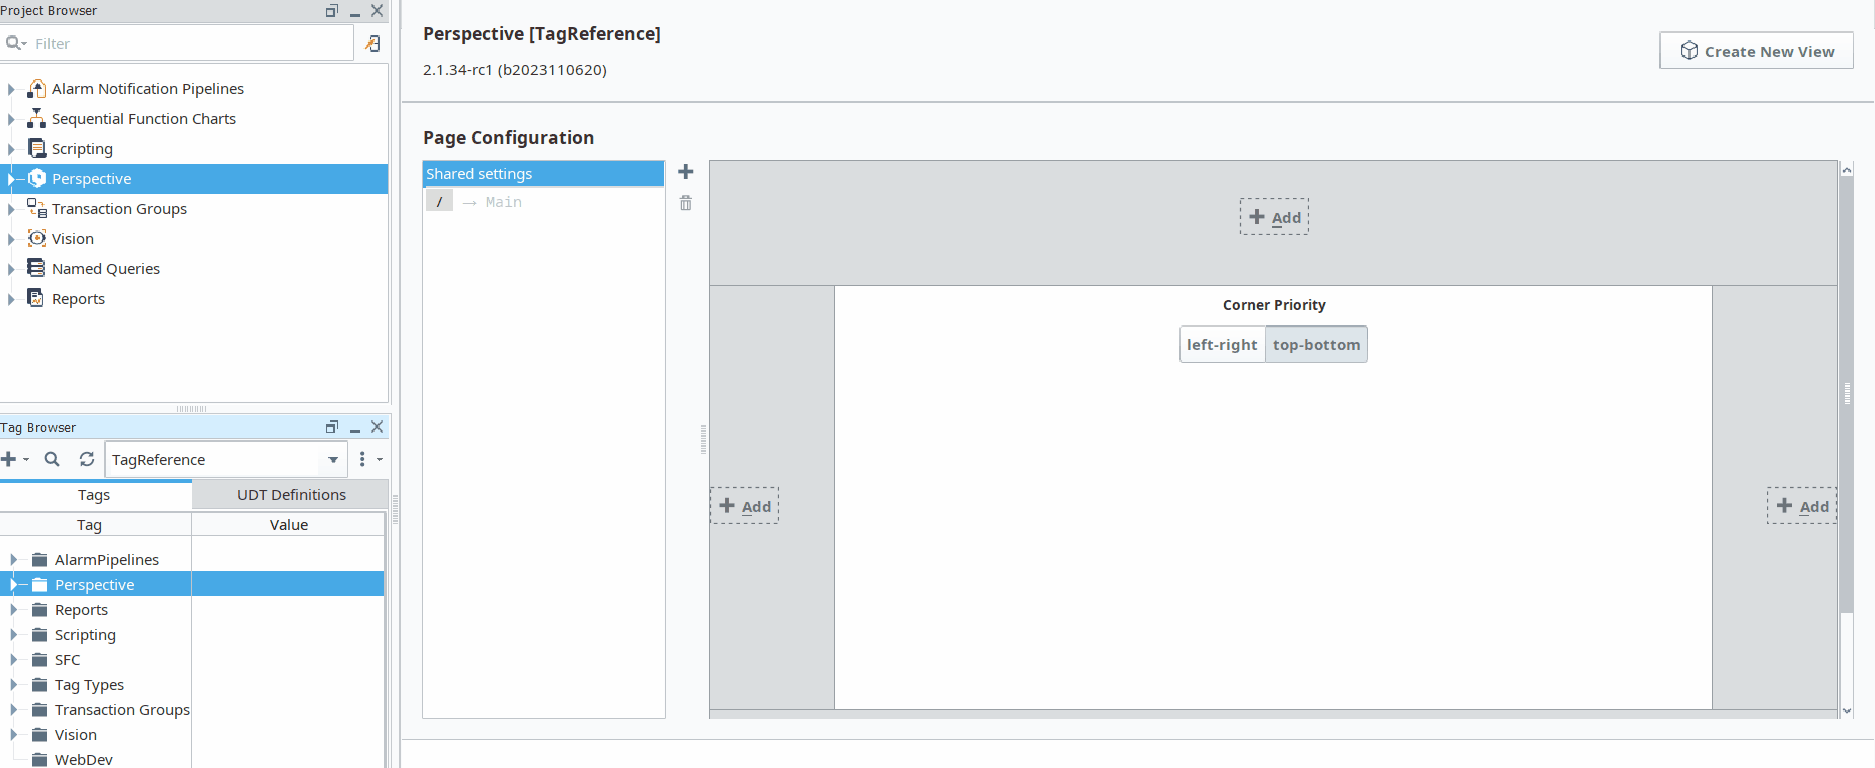Delete selected page with trash icon

click(x=686, y=203)
